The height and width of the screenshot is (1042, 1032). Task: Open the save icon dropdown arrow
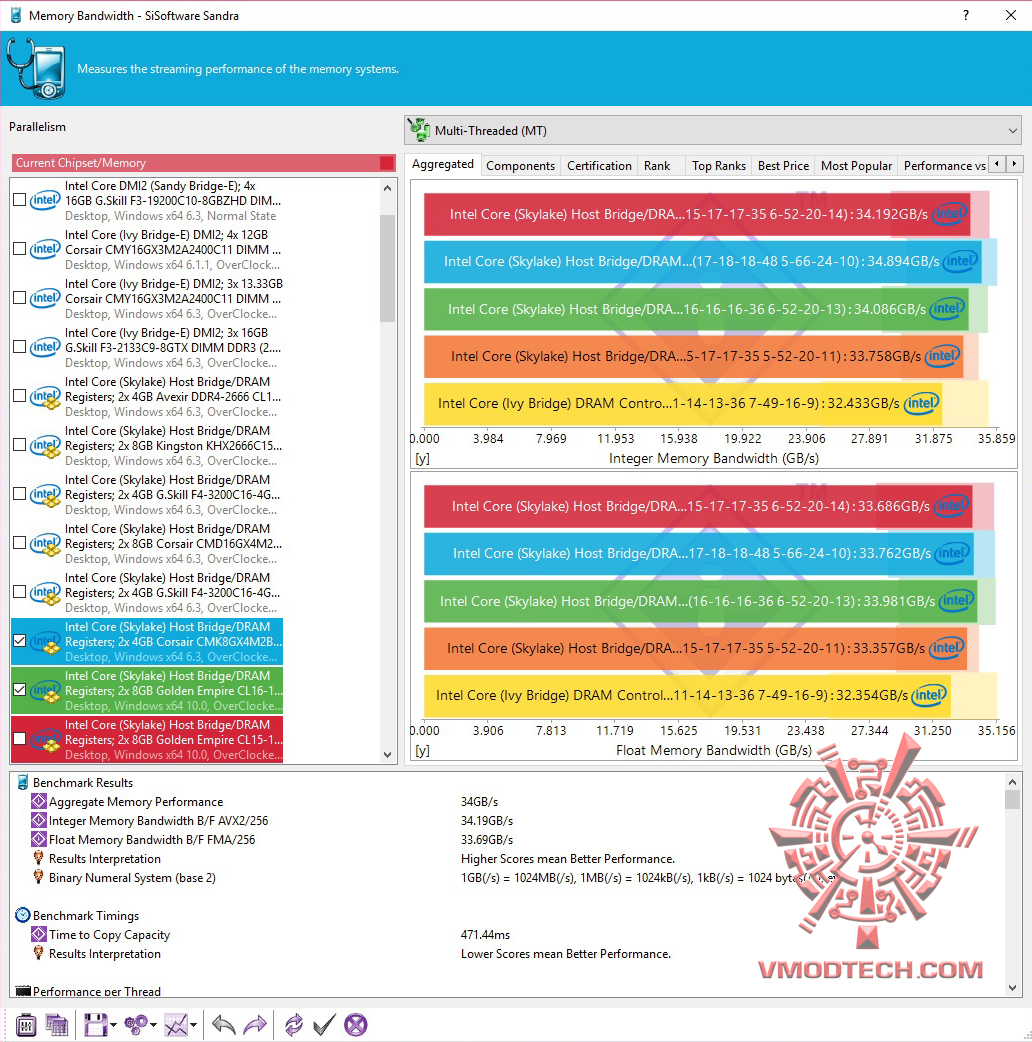tap(114, 1025)
